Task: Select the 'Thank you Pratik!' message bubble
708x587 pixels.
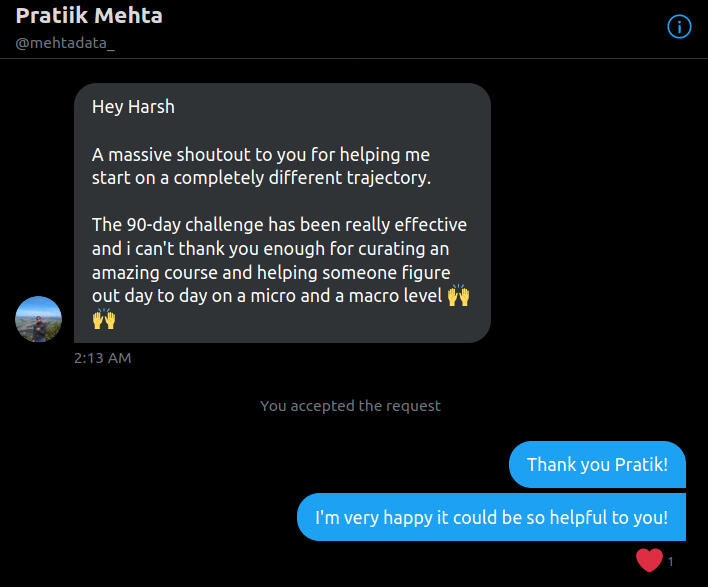Action: point(597,464)
